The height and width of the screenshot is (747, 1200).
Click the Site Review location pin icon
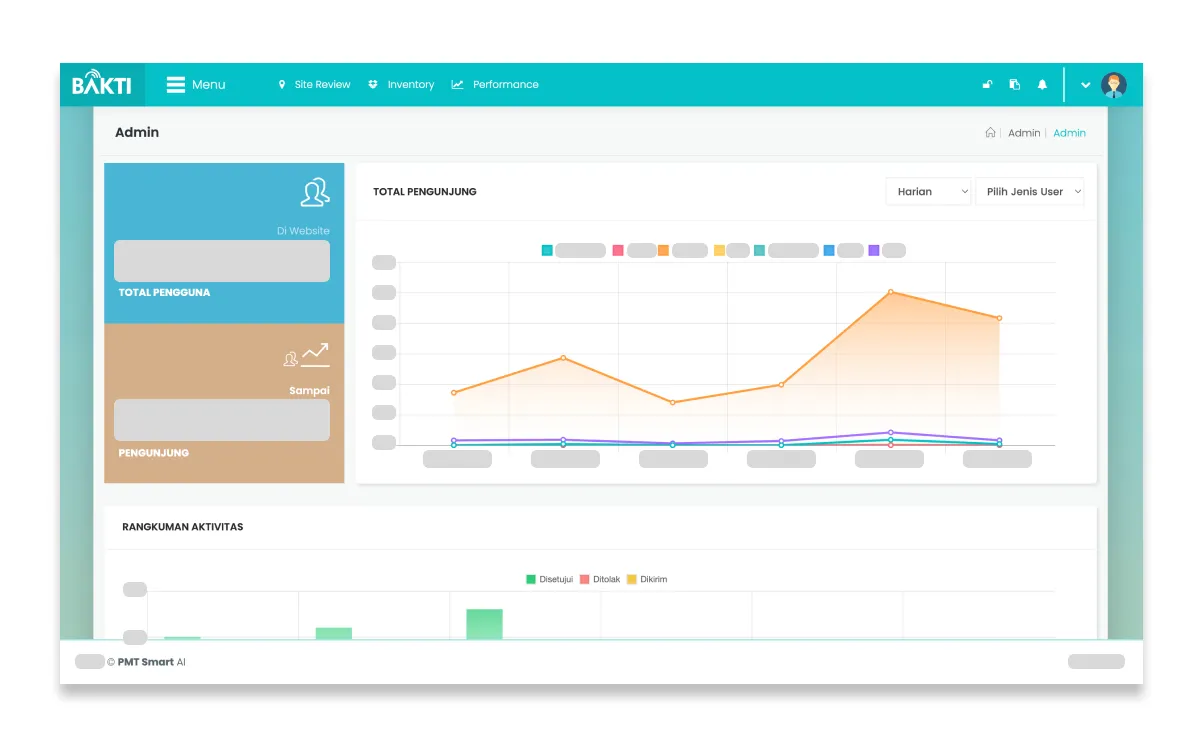(282, 84)
